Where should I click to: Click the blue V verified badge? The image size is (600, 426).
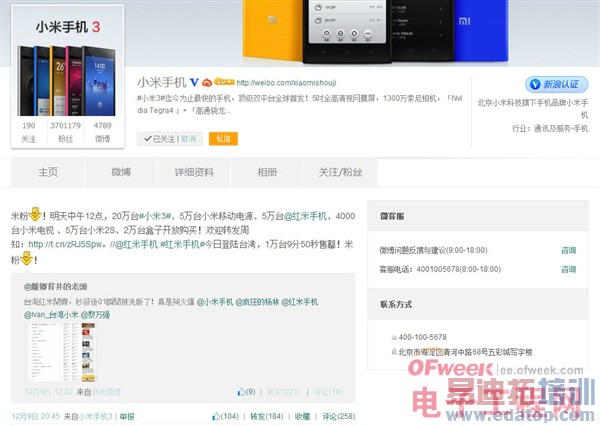(194, 82)
